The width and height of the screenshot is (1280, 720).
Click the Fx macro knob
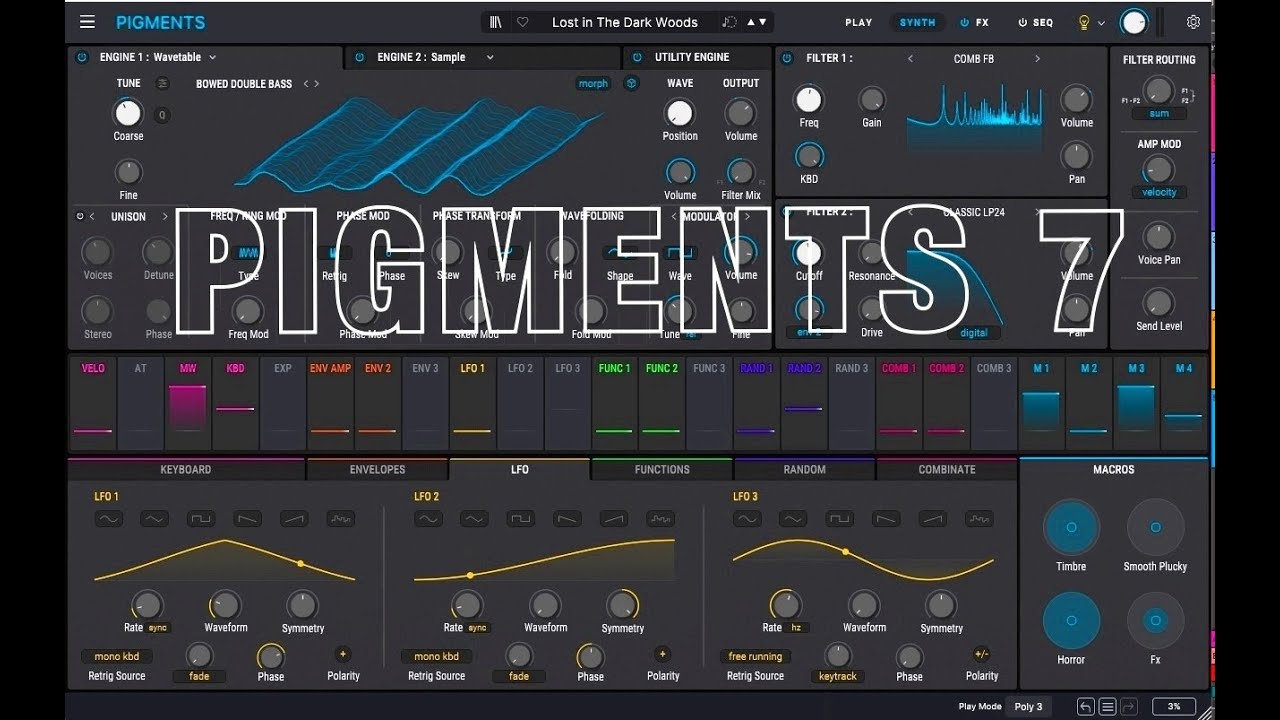[1155, 621]
